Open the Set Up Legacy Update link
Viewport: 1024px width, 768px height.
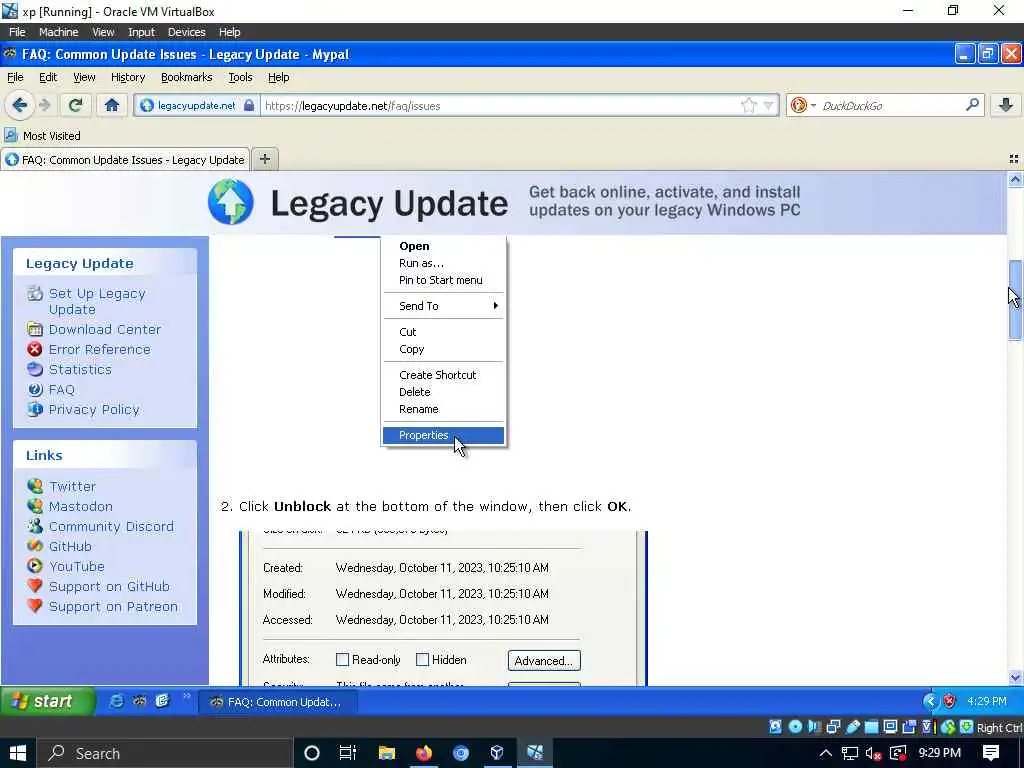pyautogui.click(x=97, y=301)
